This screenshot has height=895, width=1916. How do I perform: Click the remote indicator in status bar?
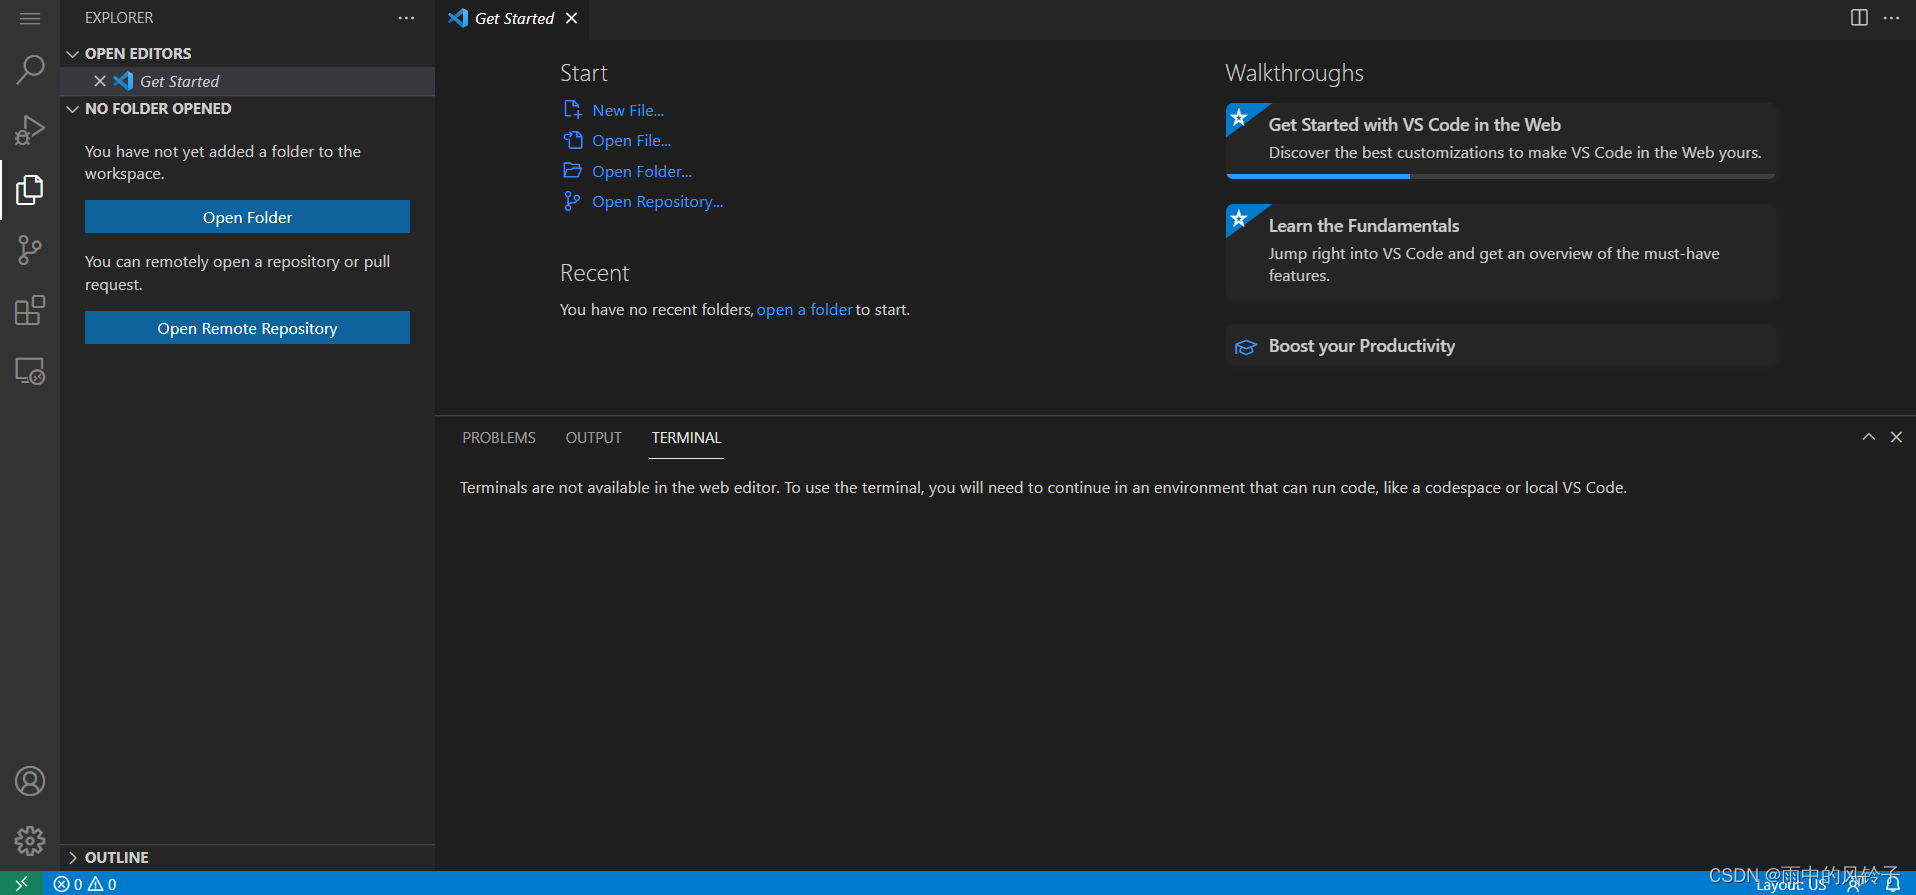(x=21, y=884)
